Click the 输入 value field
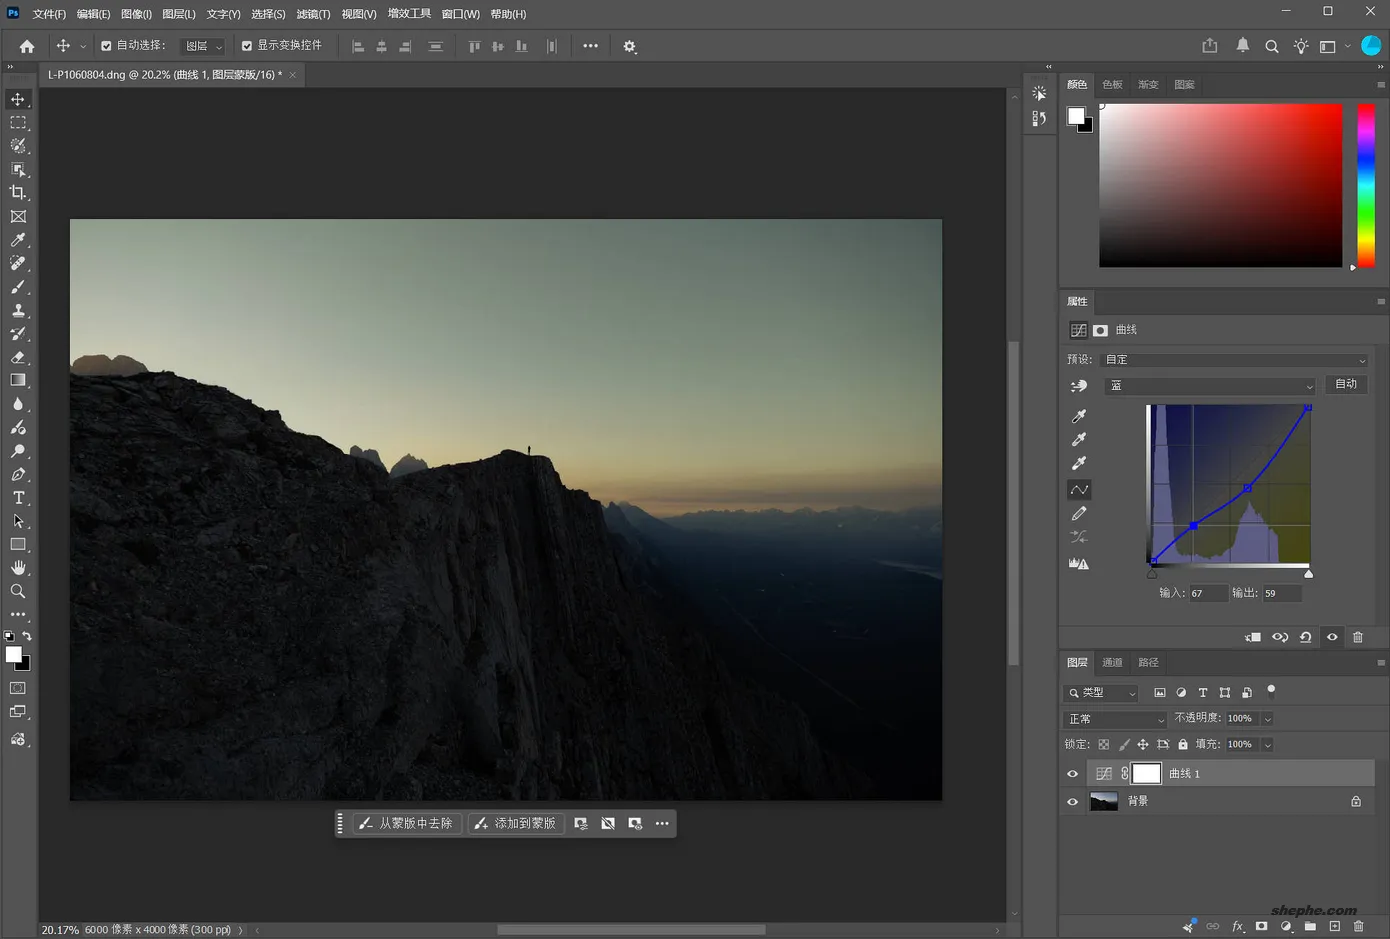1390x939 pixels. 1208,593
